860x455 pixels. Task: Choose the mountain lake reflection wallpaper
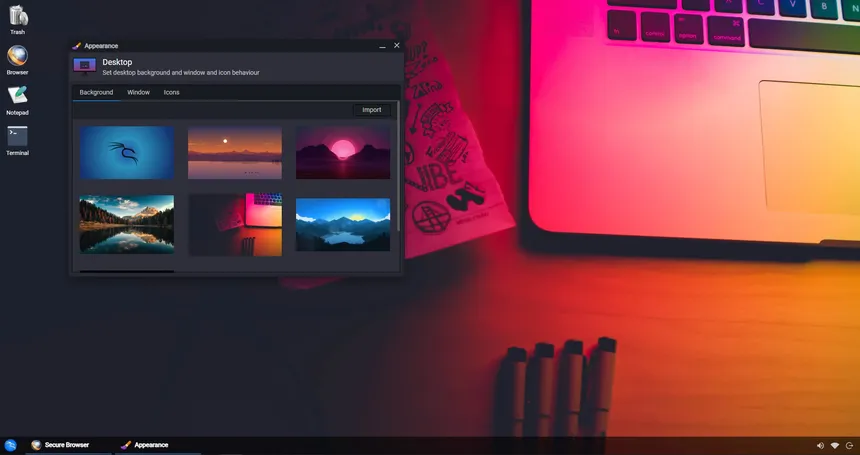[x=127, y=224]
